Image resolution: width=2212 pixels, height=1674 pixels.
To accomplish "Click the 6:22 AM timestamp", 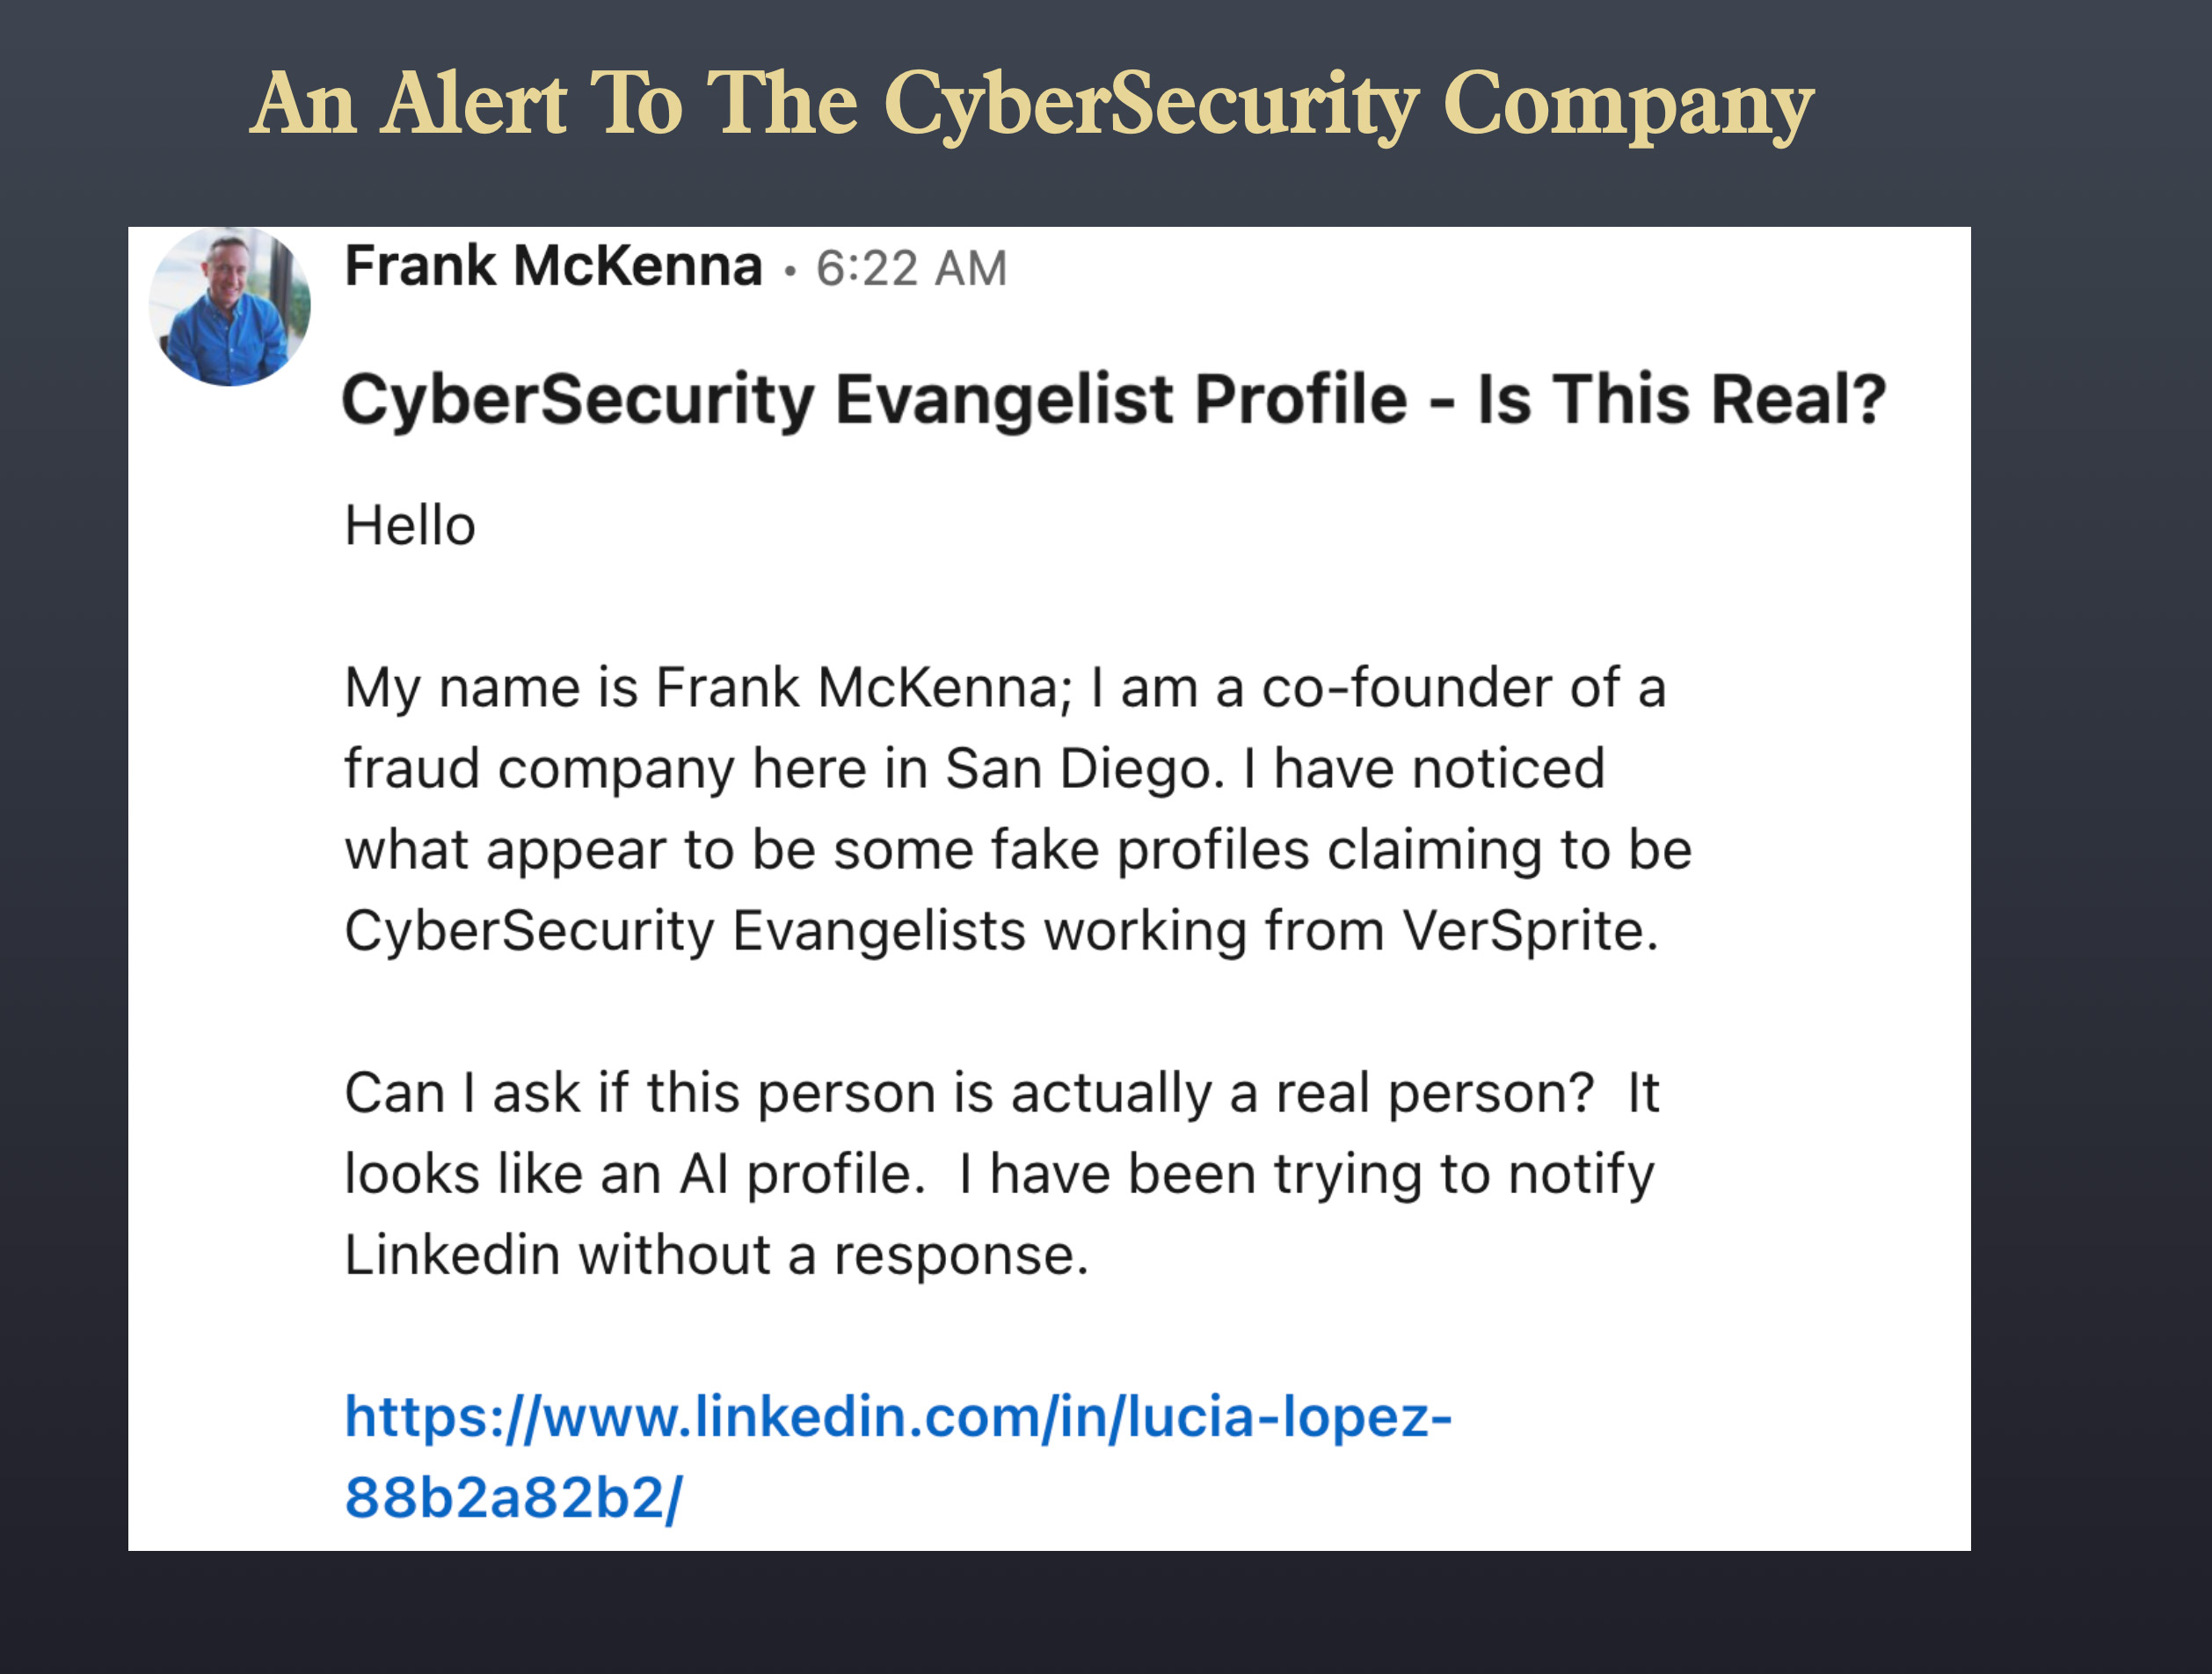I will pyautogui.click(x=911, y=269).
